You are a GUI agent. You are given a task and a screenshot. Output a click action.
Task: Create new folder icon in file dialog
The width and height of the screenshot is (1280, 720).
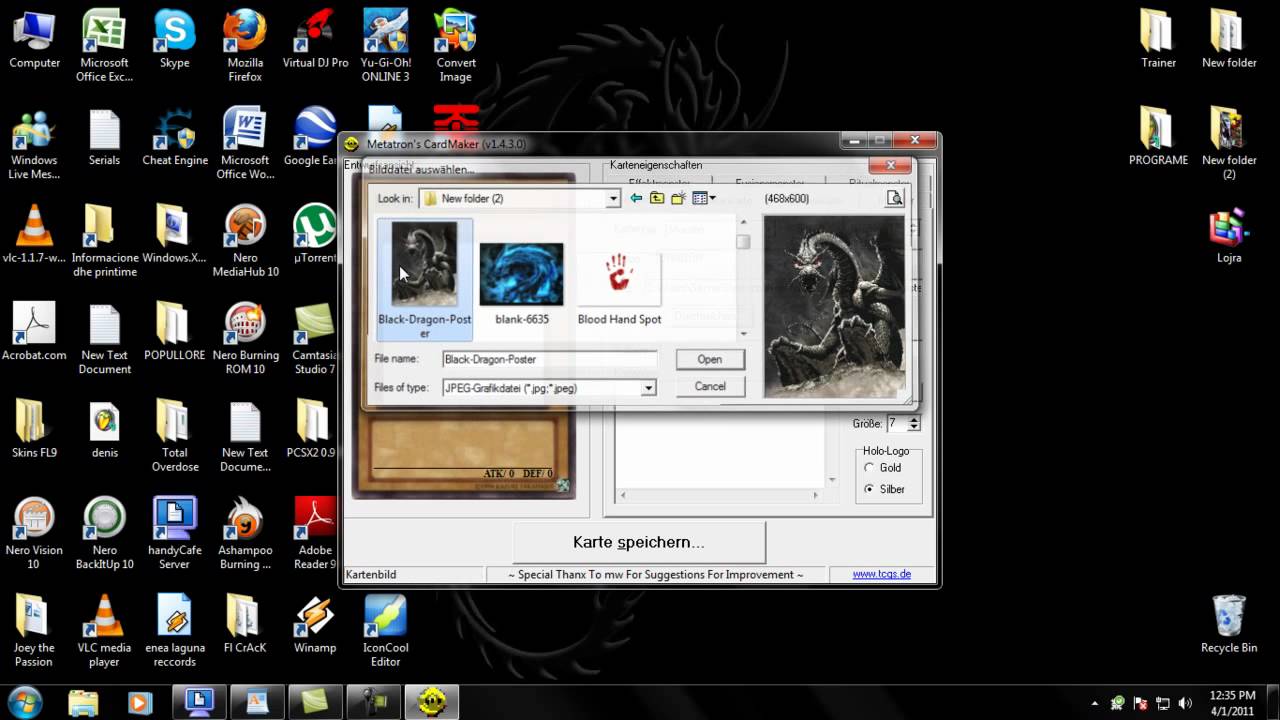tap(678, 198)
